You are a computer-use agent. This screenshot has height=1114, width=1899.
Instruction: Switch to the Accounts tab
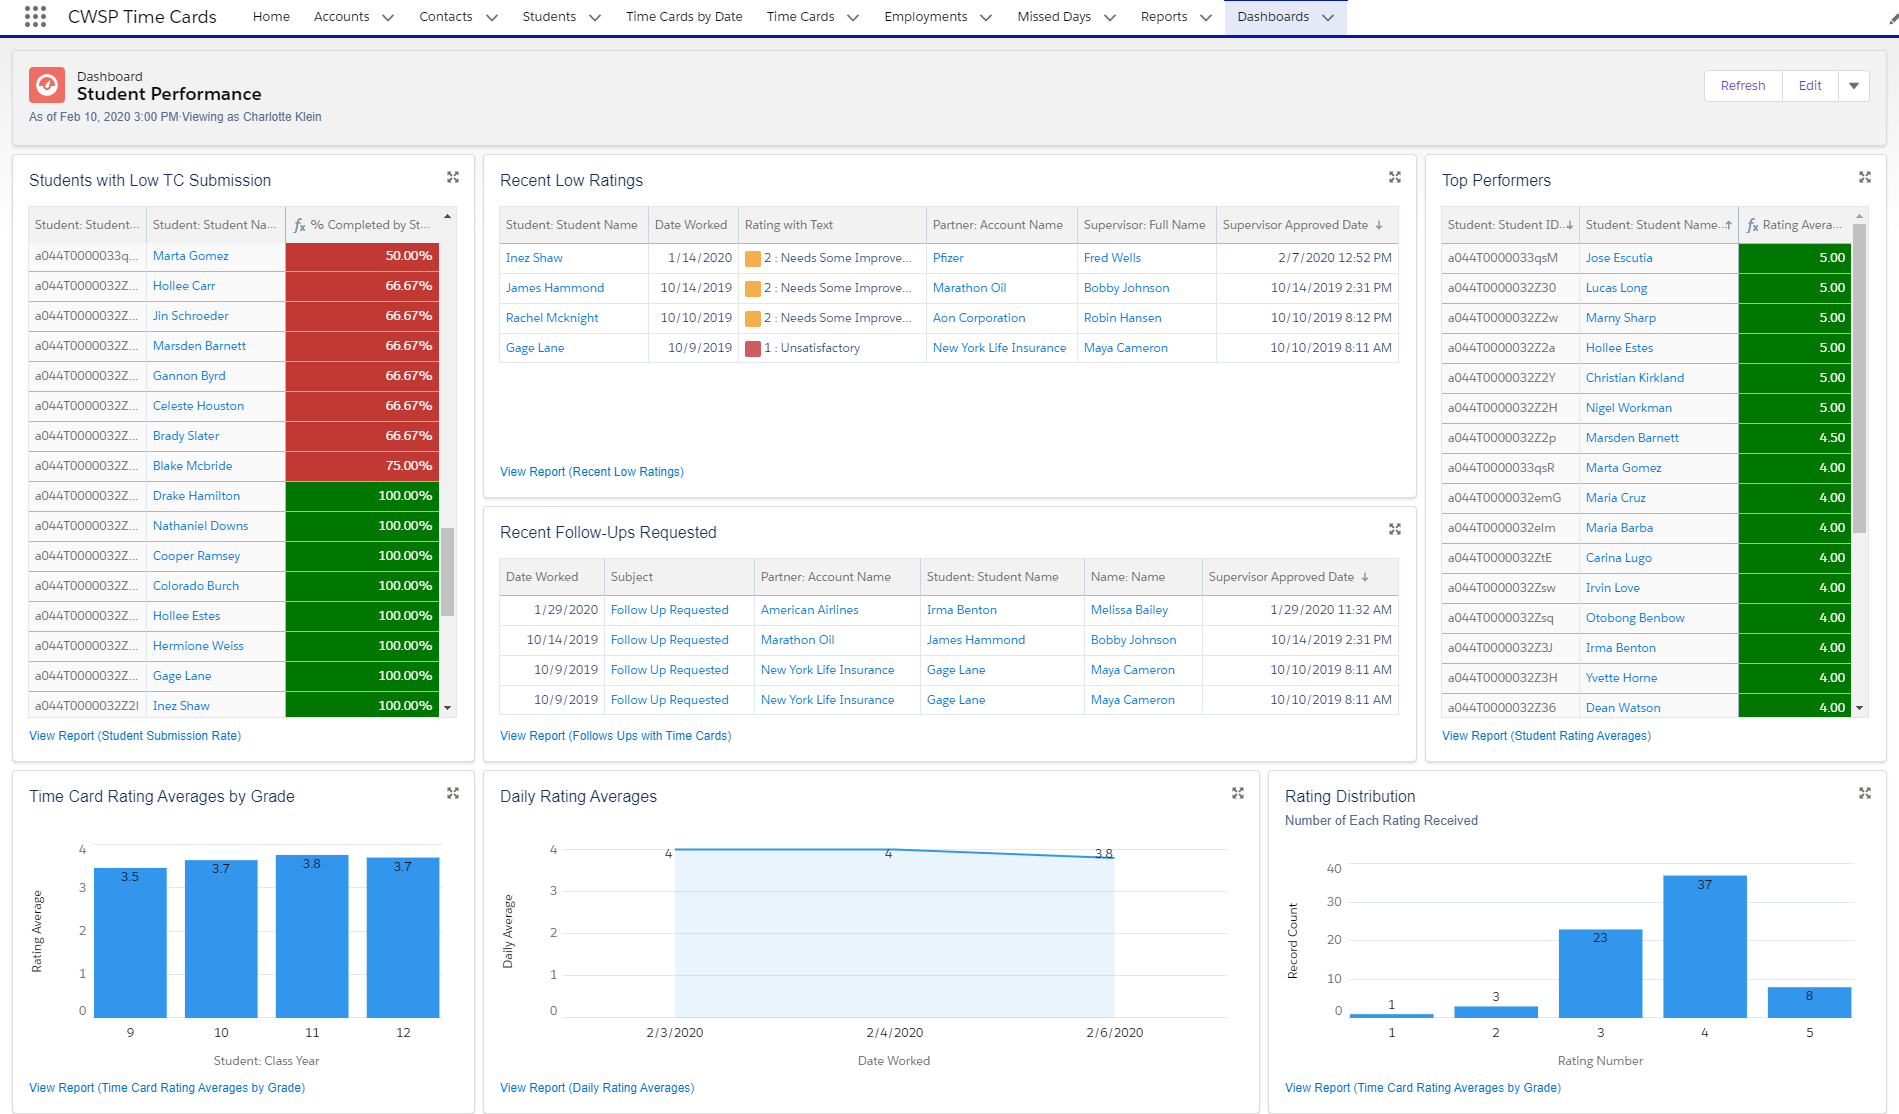click(x=341, y=17)
